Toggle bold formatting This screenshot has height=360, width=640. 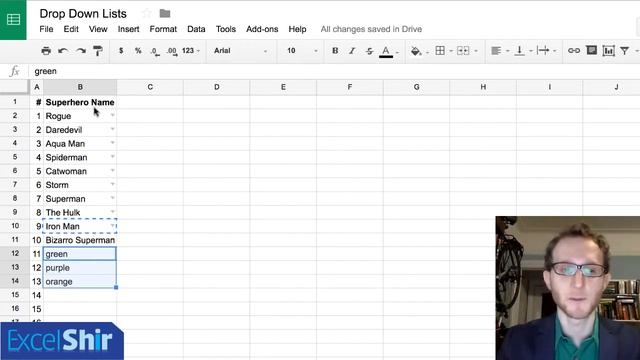point(335,51)
